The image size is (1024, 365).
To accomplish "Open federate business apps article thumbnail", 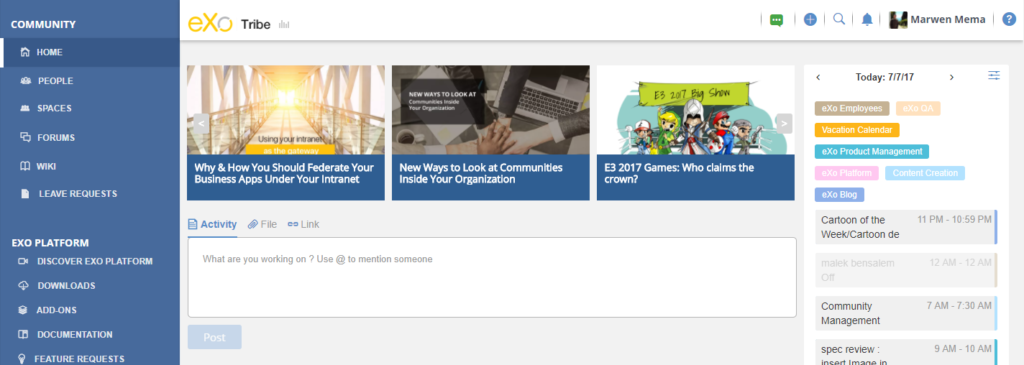I will coord(285,110).
